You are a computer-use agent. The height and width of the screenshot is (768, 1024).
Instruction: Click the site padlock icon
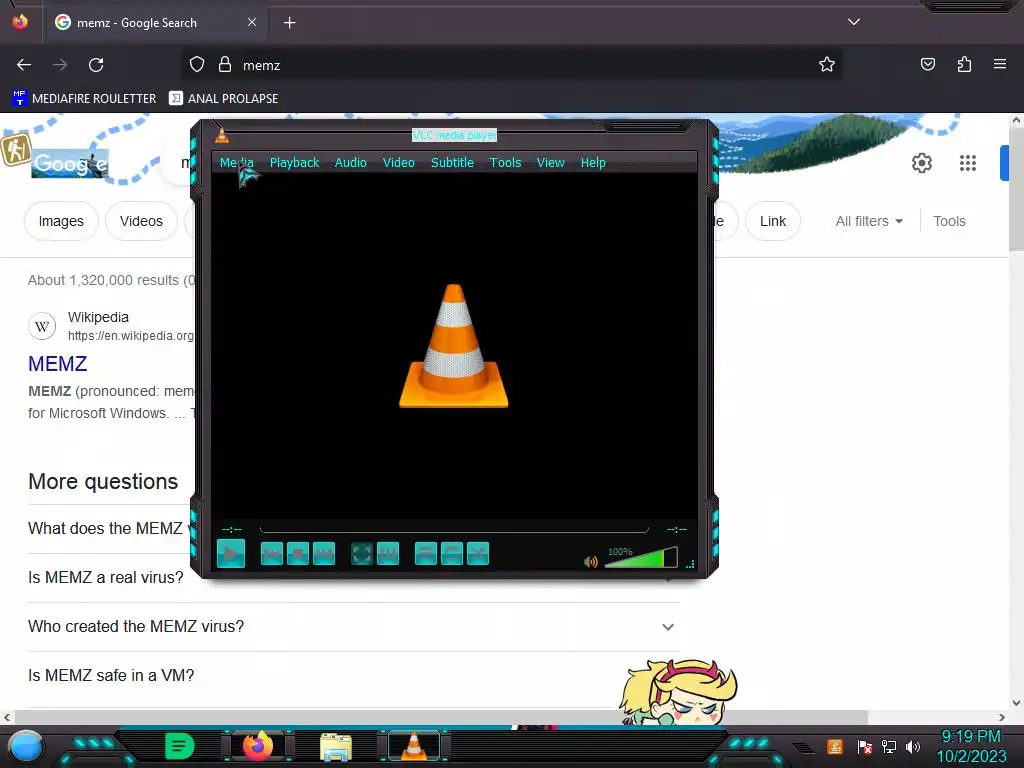point(225,65)
